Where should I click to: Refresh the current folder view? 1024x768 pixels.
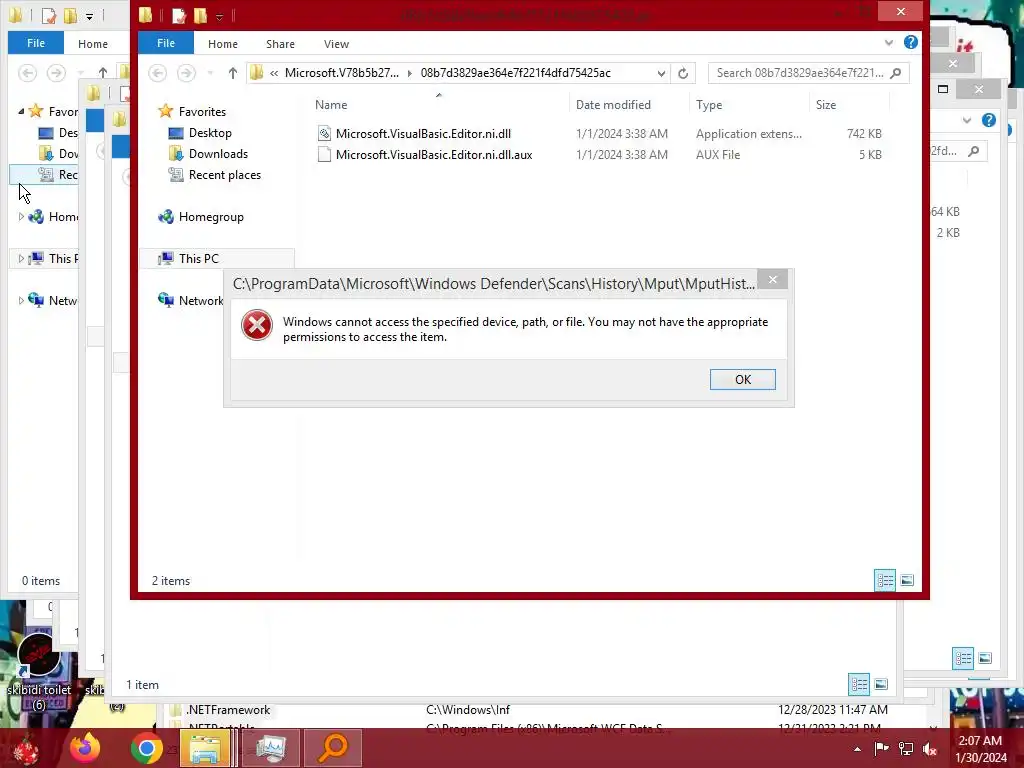pyautogui.click(x=682, y=73)
